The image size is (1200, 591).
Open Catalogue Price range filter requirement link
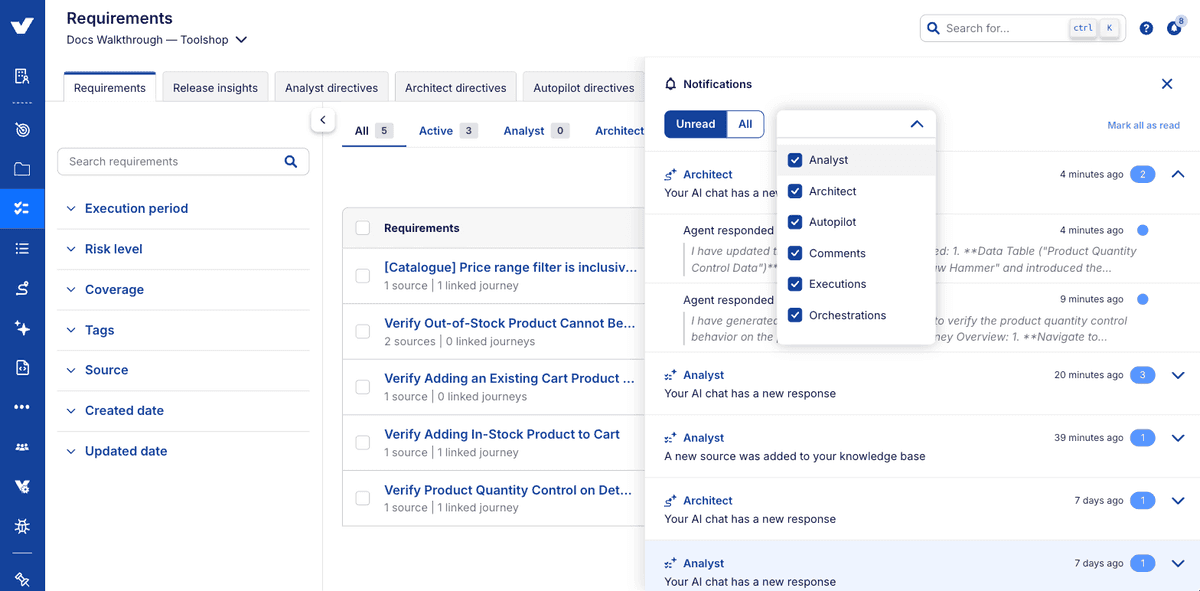pos(510,267)
